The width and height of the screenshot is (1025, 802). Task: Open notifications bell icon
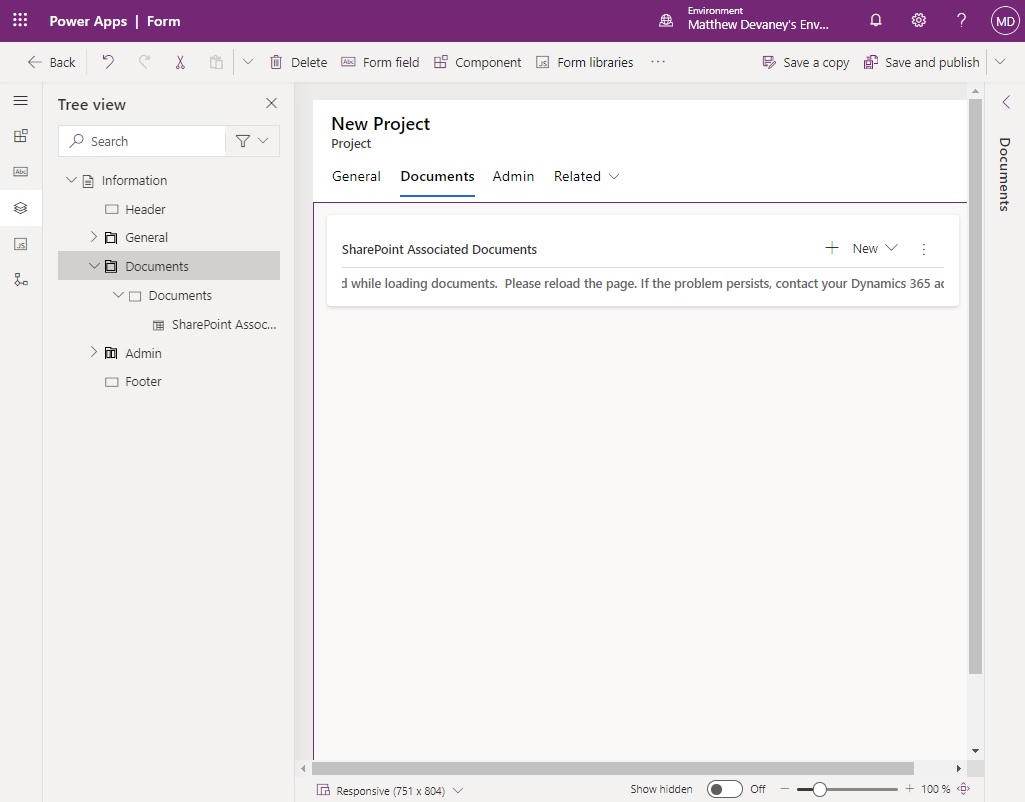point(875,20)
